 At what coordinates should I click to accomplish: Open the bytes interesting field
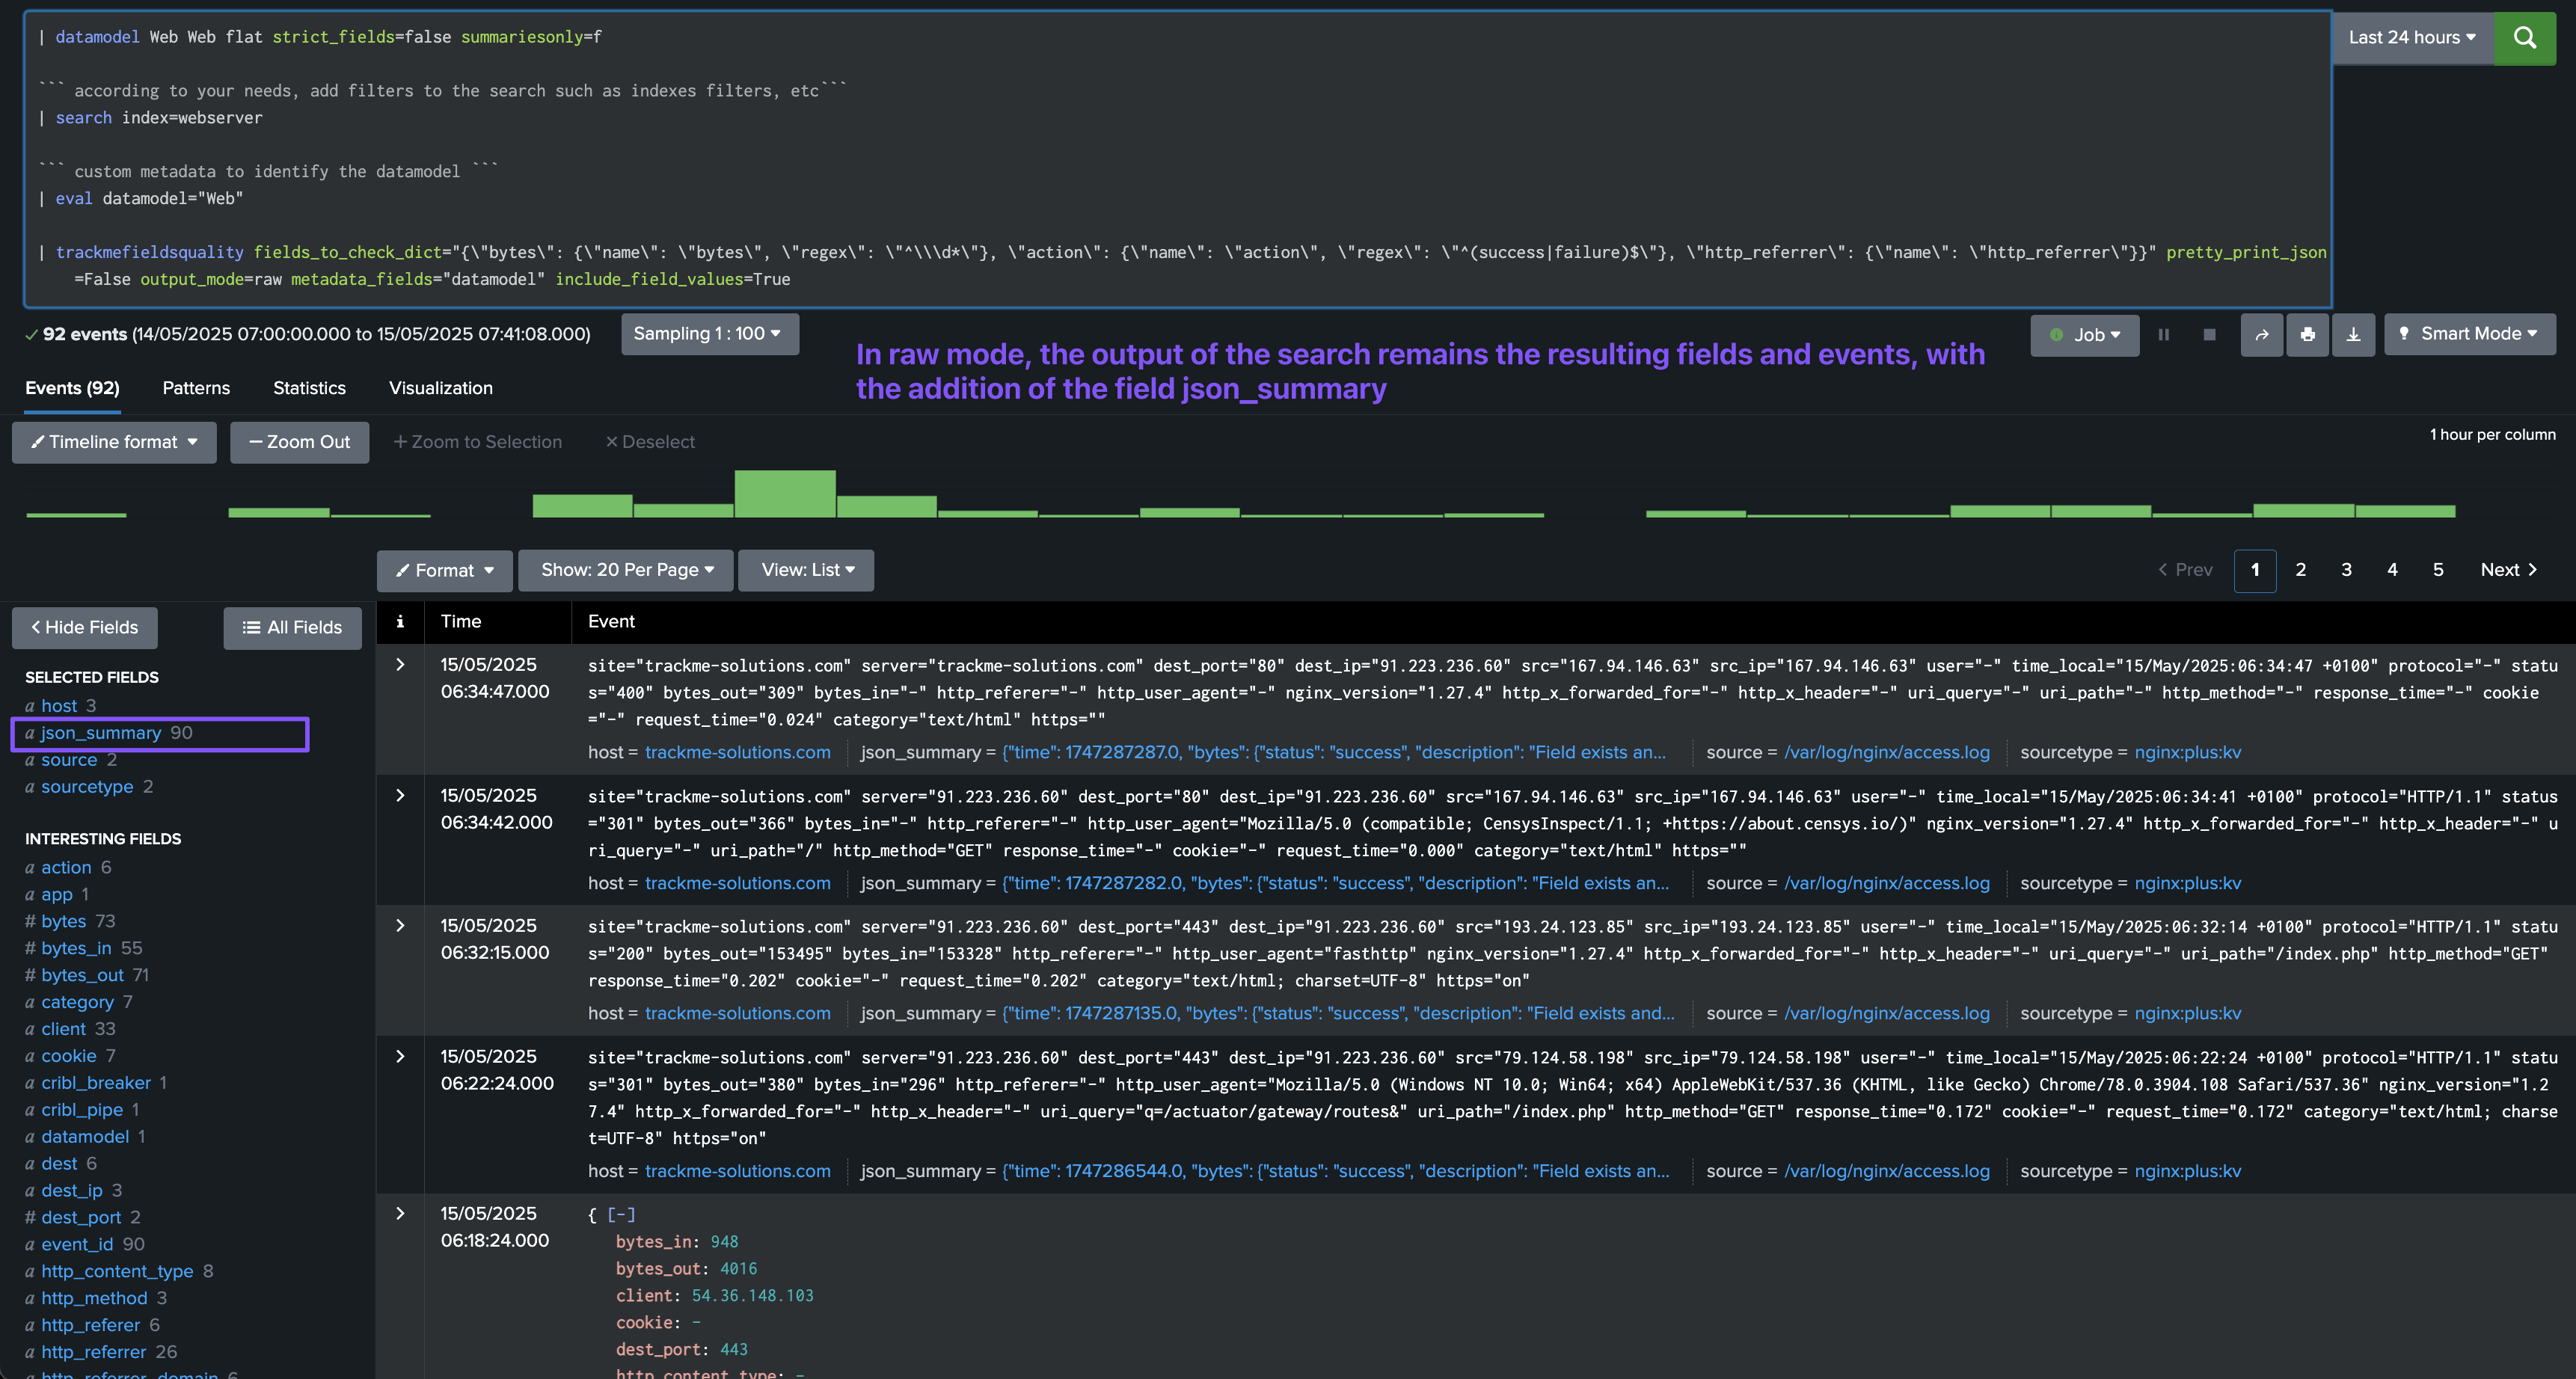pos(64,922)
